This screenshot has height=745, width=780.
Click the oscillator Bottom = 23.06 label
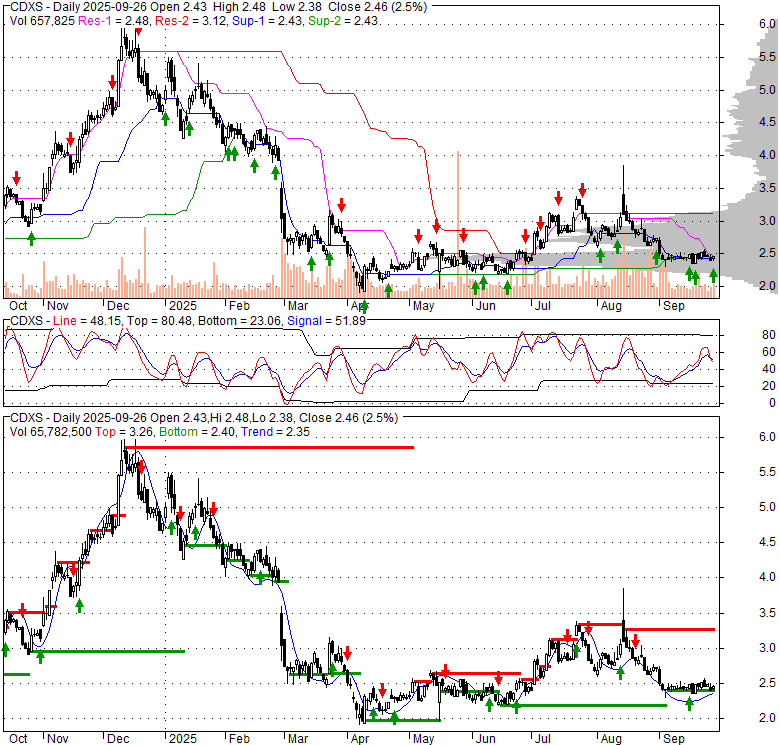240,321
